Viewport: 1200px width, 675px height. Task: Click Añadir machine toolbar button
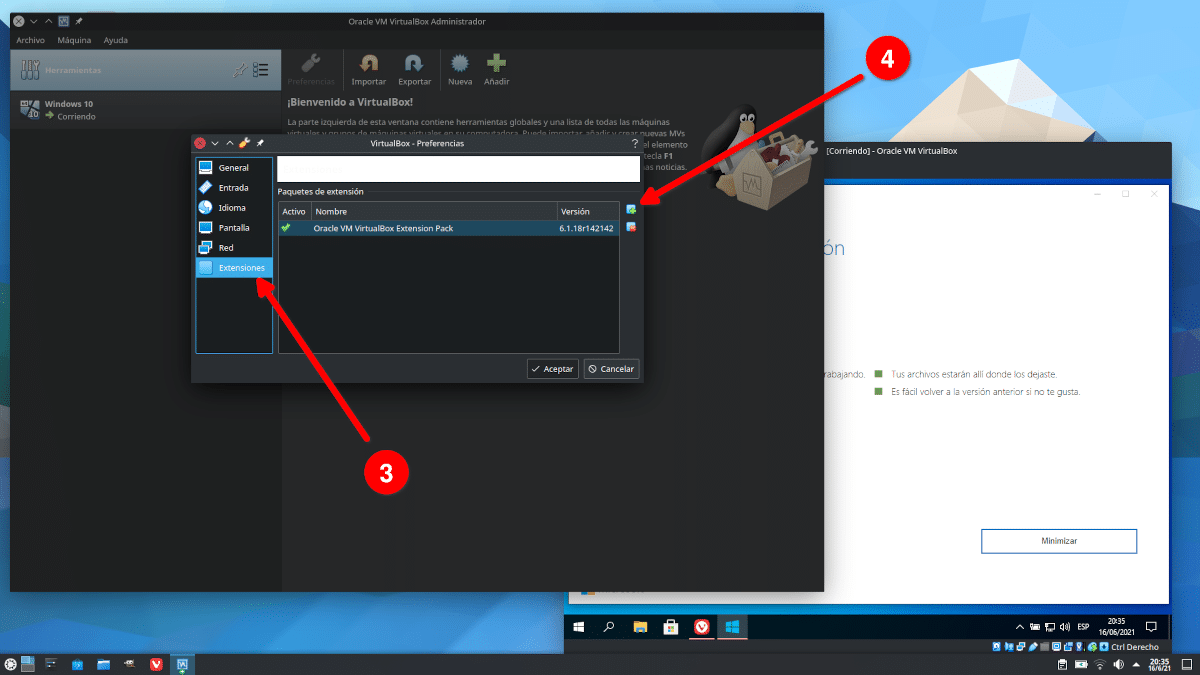[497, 70]
